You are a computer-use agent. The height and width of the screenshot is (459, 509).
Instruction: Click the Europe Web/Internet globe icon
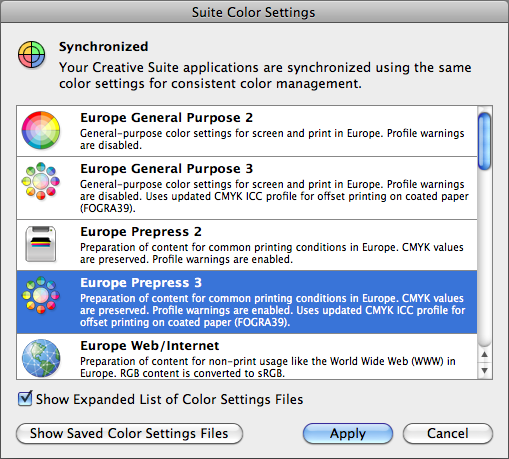pos(41,358)
